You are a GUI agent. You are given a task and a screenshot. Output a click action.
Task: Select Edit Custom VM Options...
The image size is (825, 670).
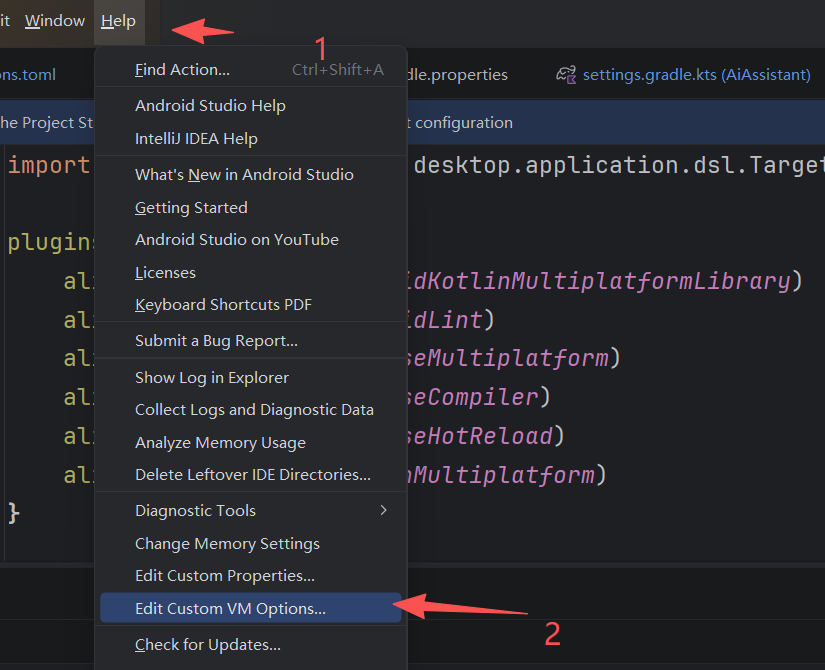tap(251, 608)
